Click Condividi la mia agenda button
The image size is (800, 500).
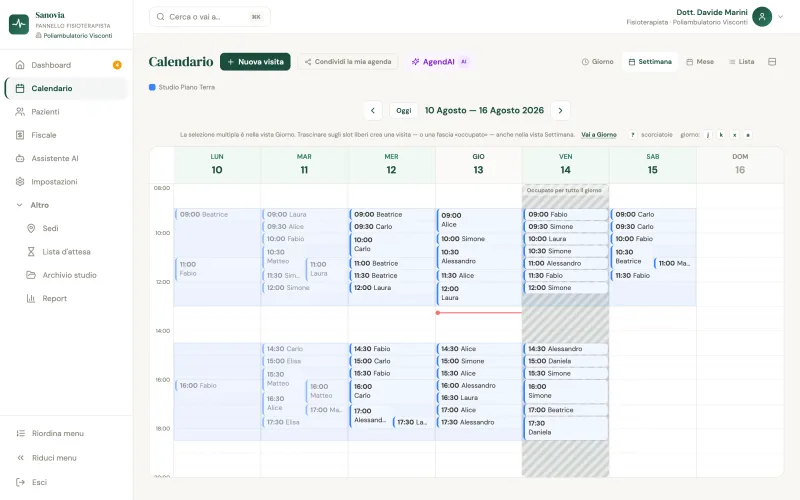tap(348, 62)
